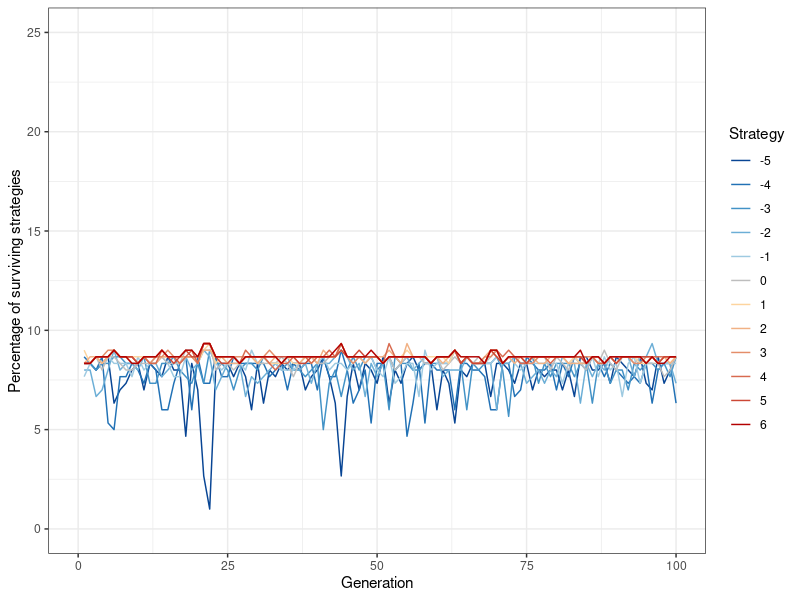The image size is (800, 600).
Task: Click the "15" tick label on the y-axis
Action: coord(33,231)
